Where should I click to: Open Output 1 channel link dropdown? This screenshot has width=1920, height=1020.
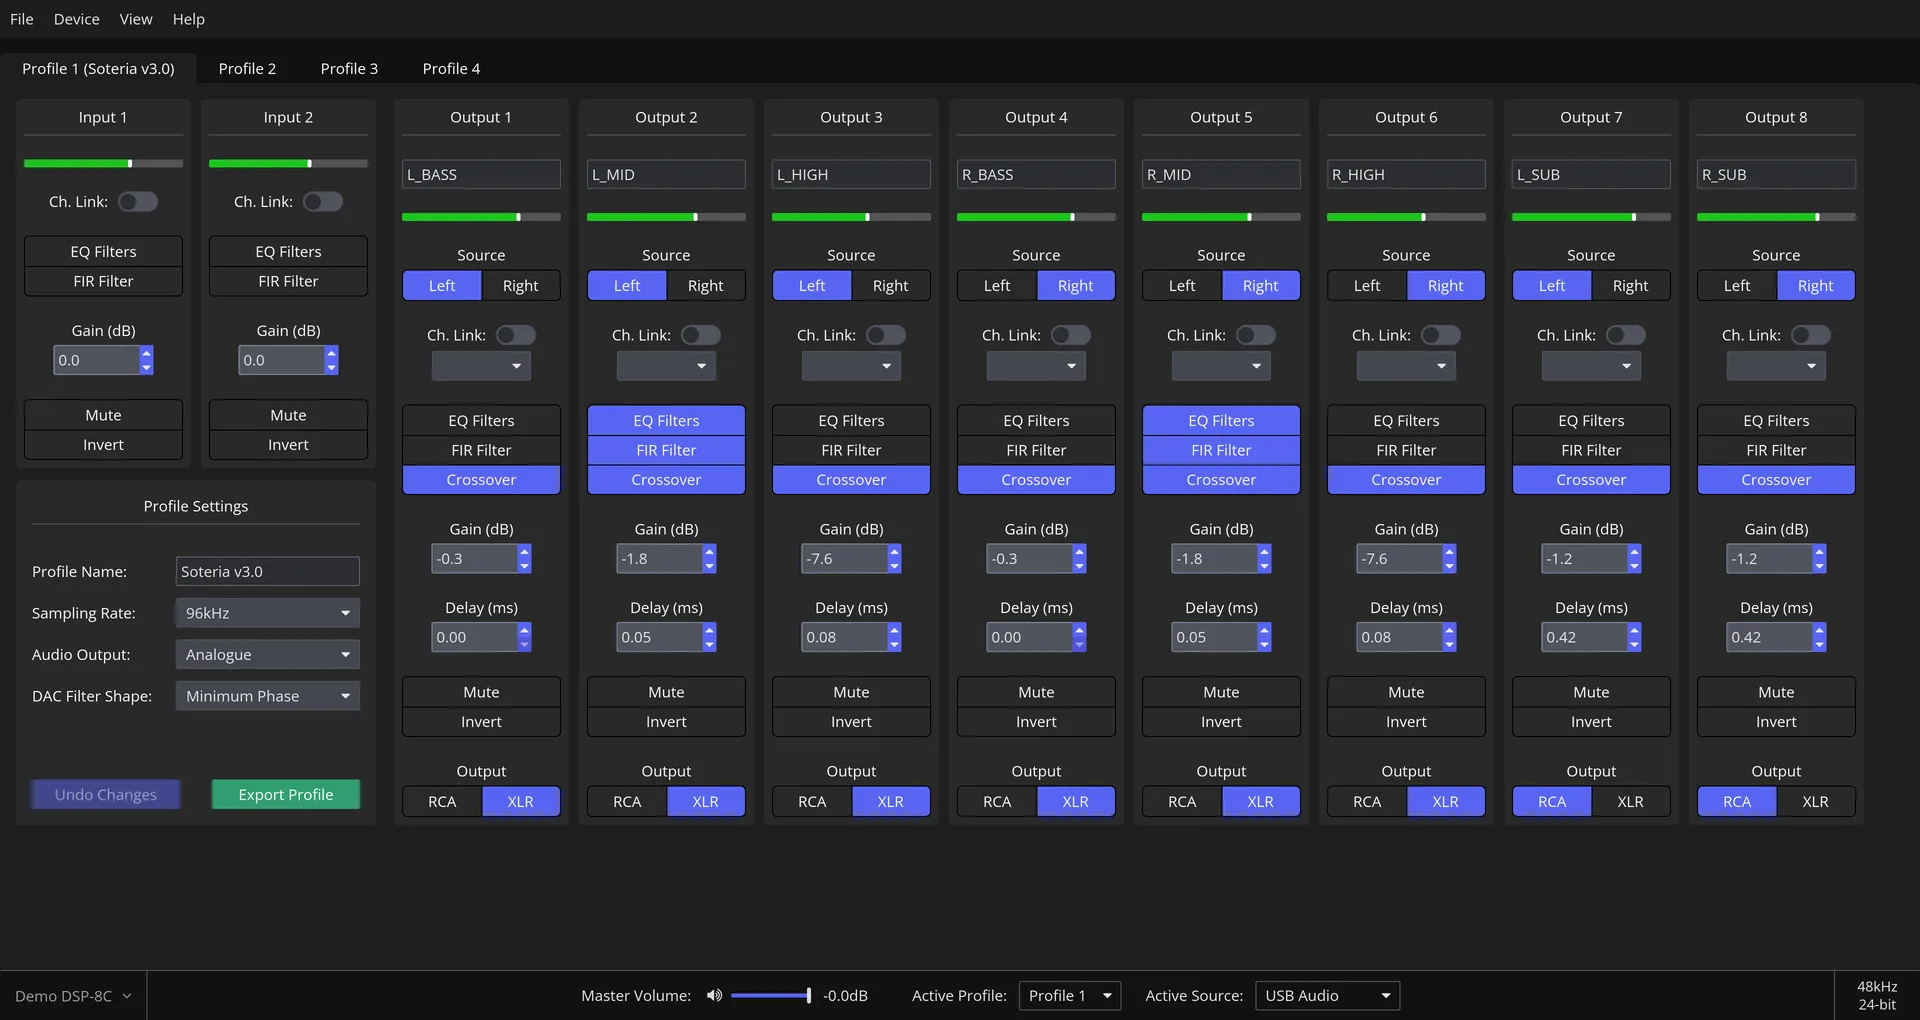click(481, 366)
